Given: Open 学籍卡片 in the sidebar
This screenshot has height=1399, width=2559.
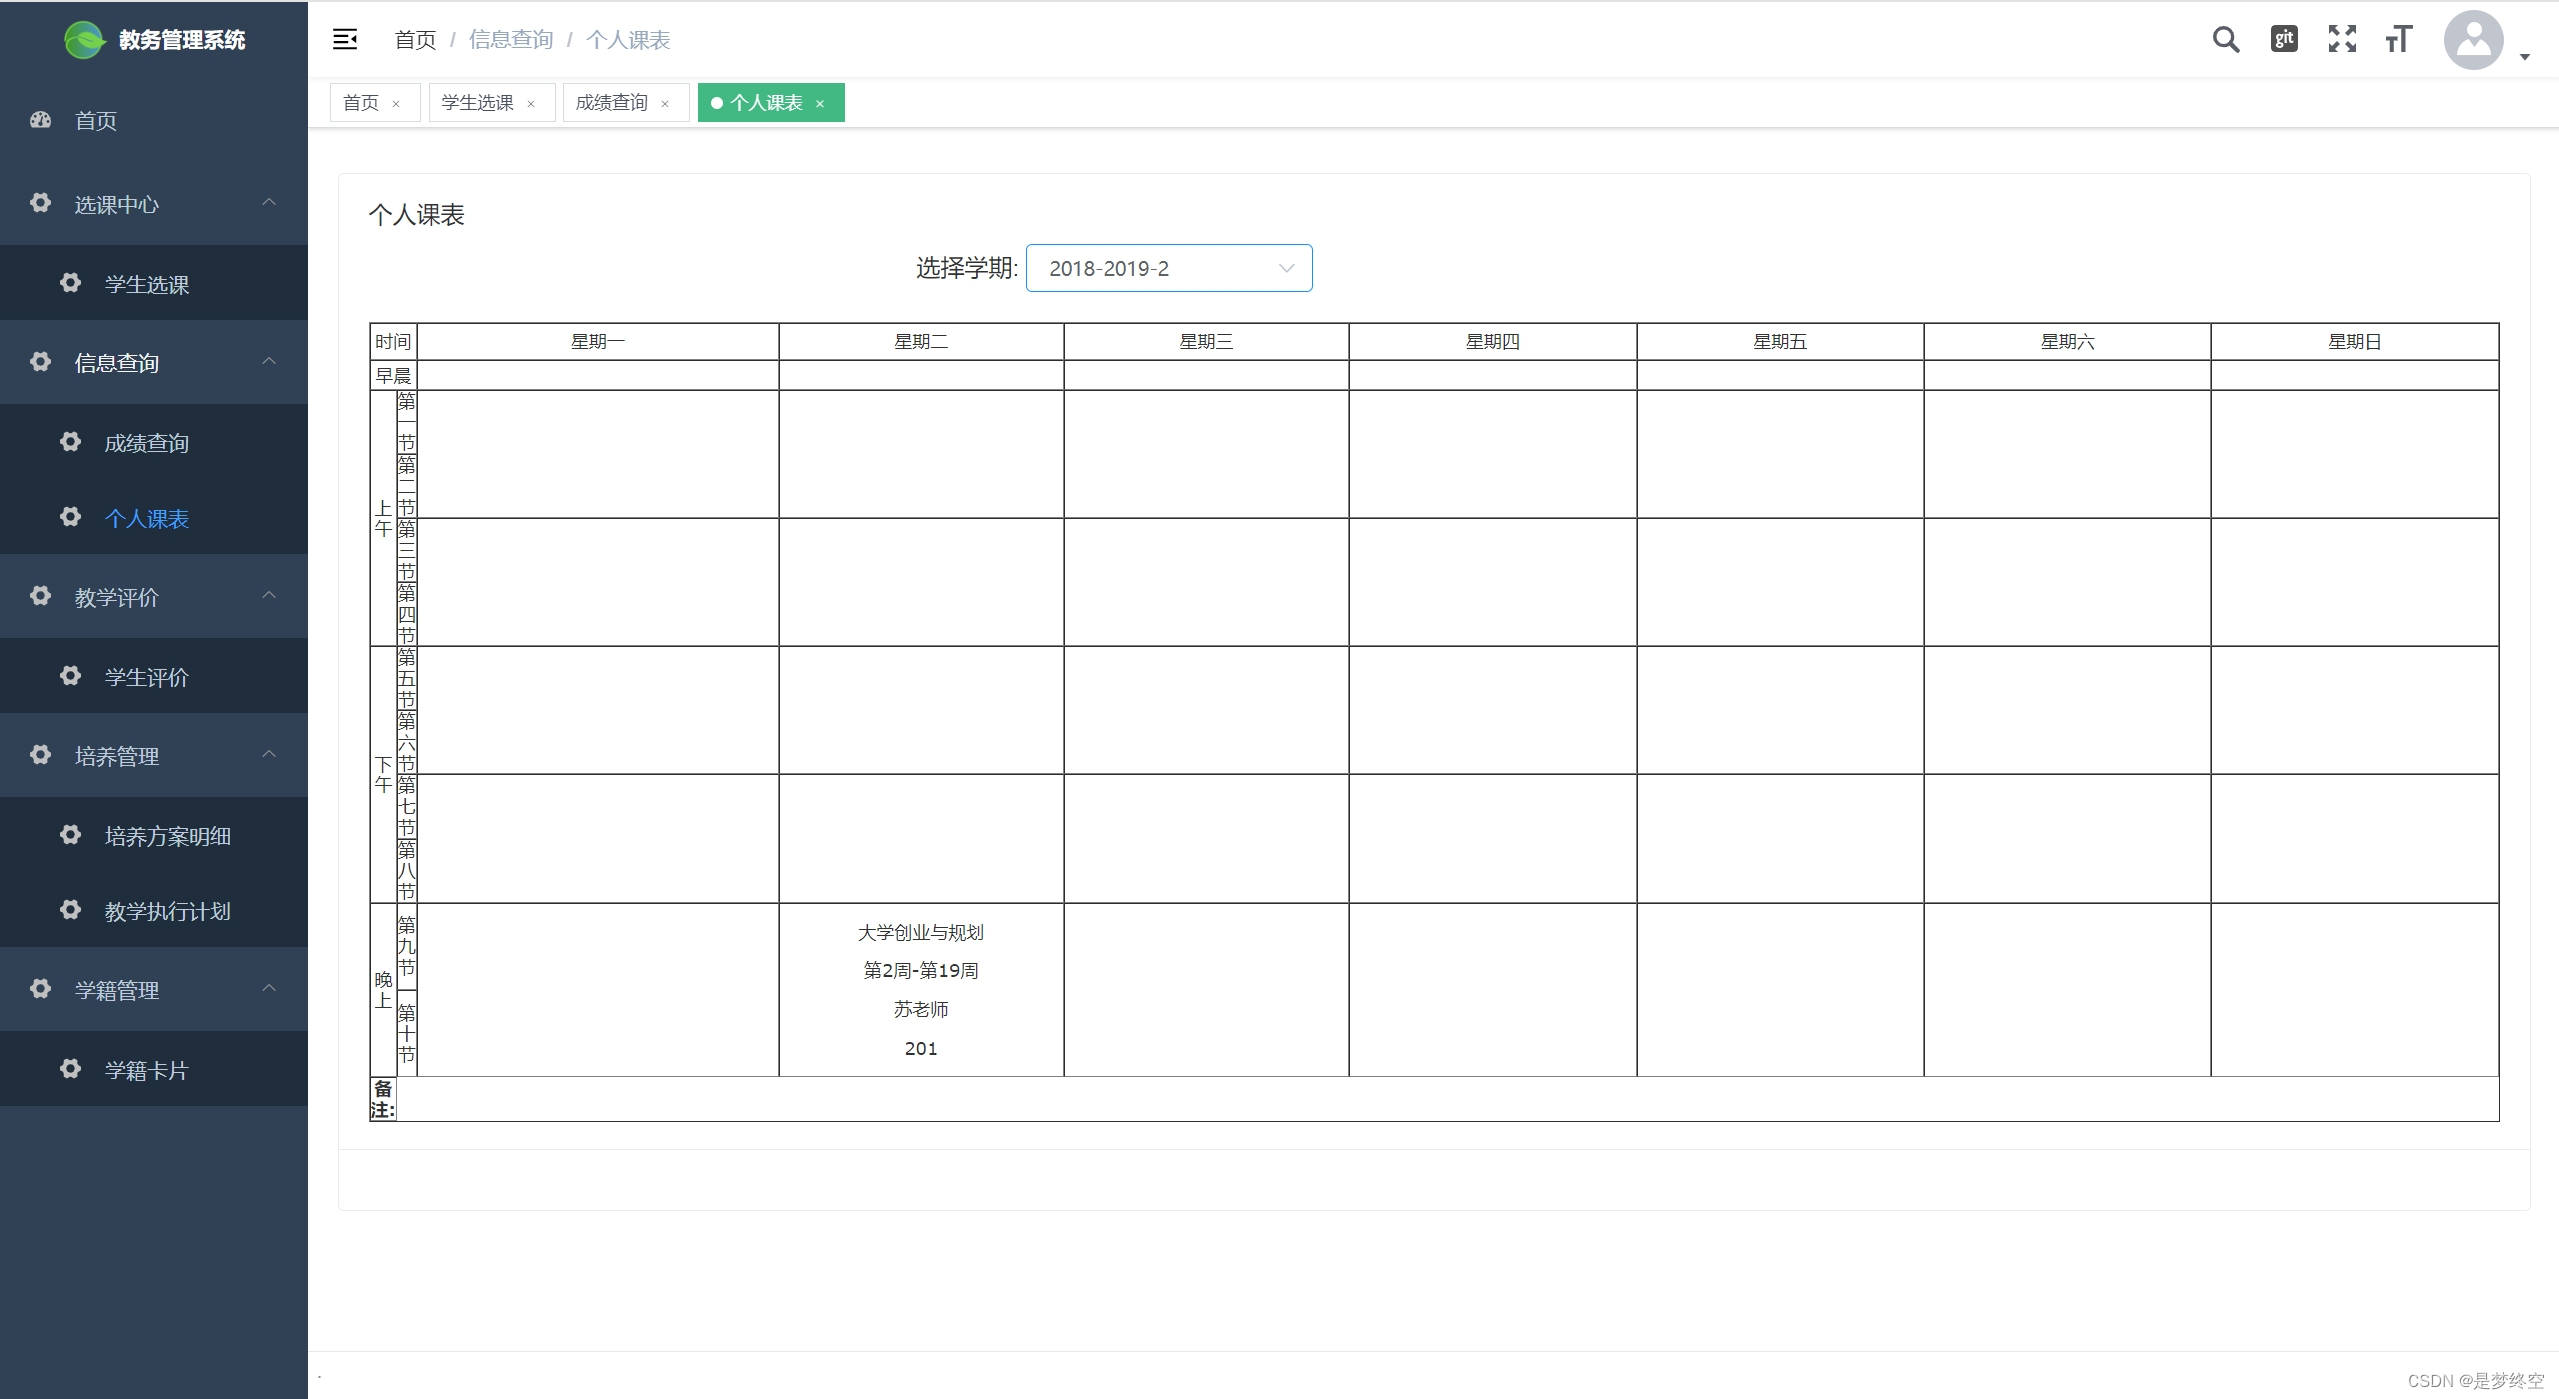Looking at the screenshot, I should click(154, 1070).
